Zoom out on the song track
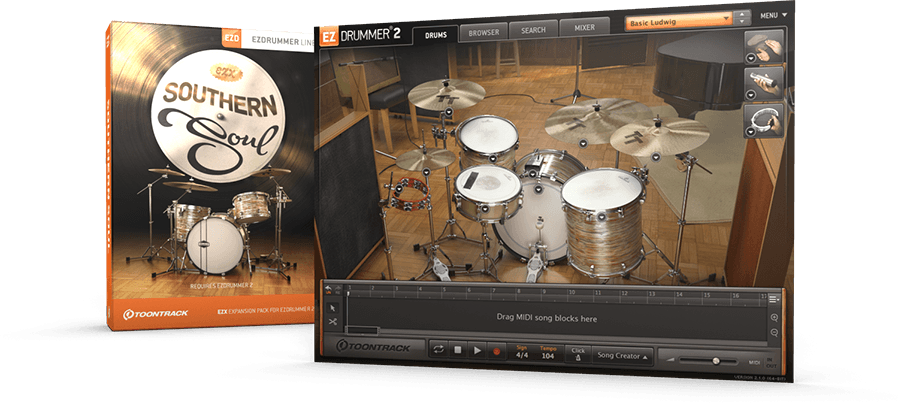 pyautogui.click(x=774, y=333)
